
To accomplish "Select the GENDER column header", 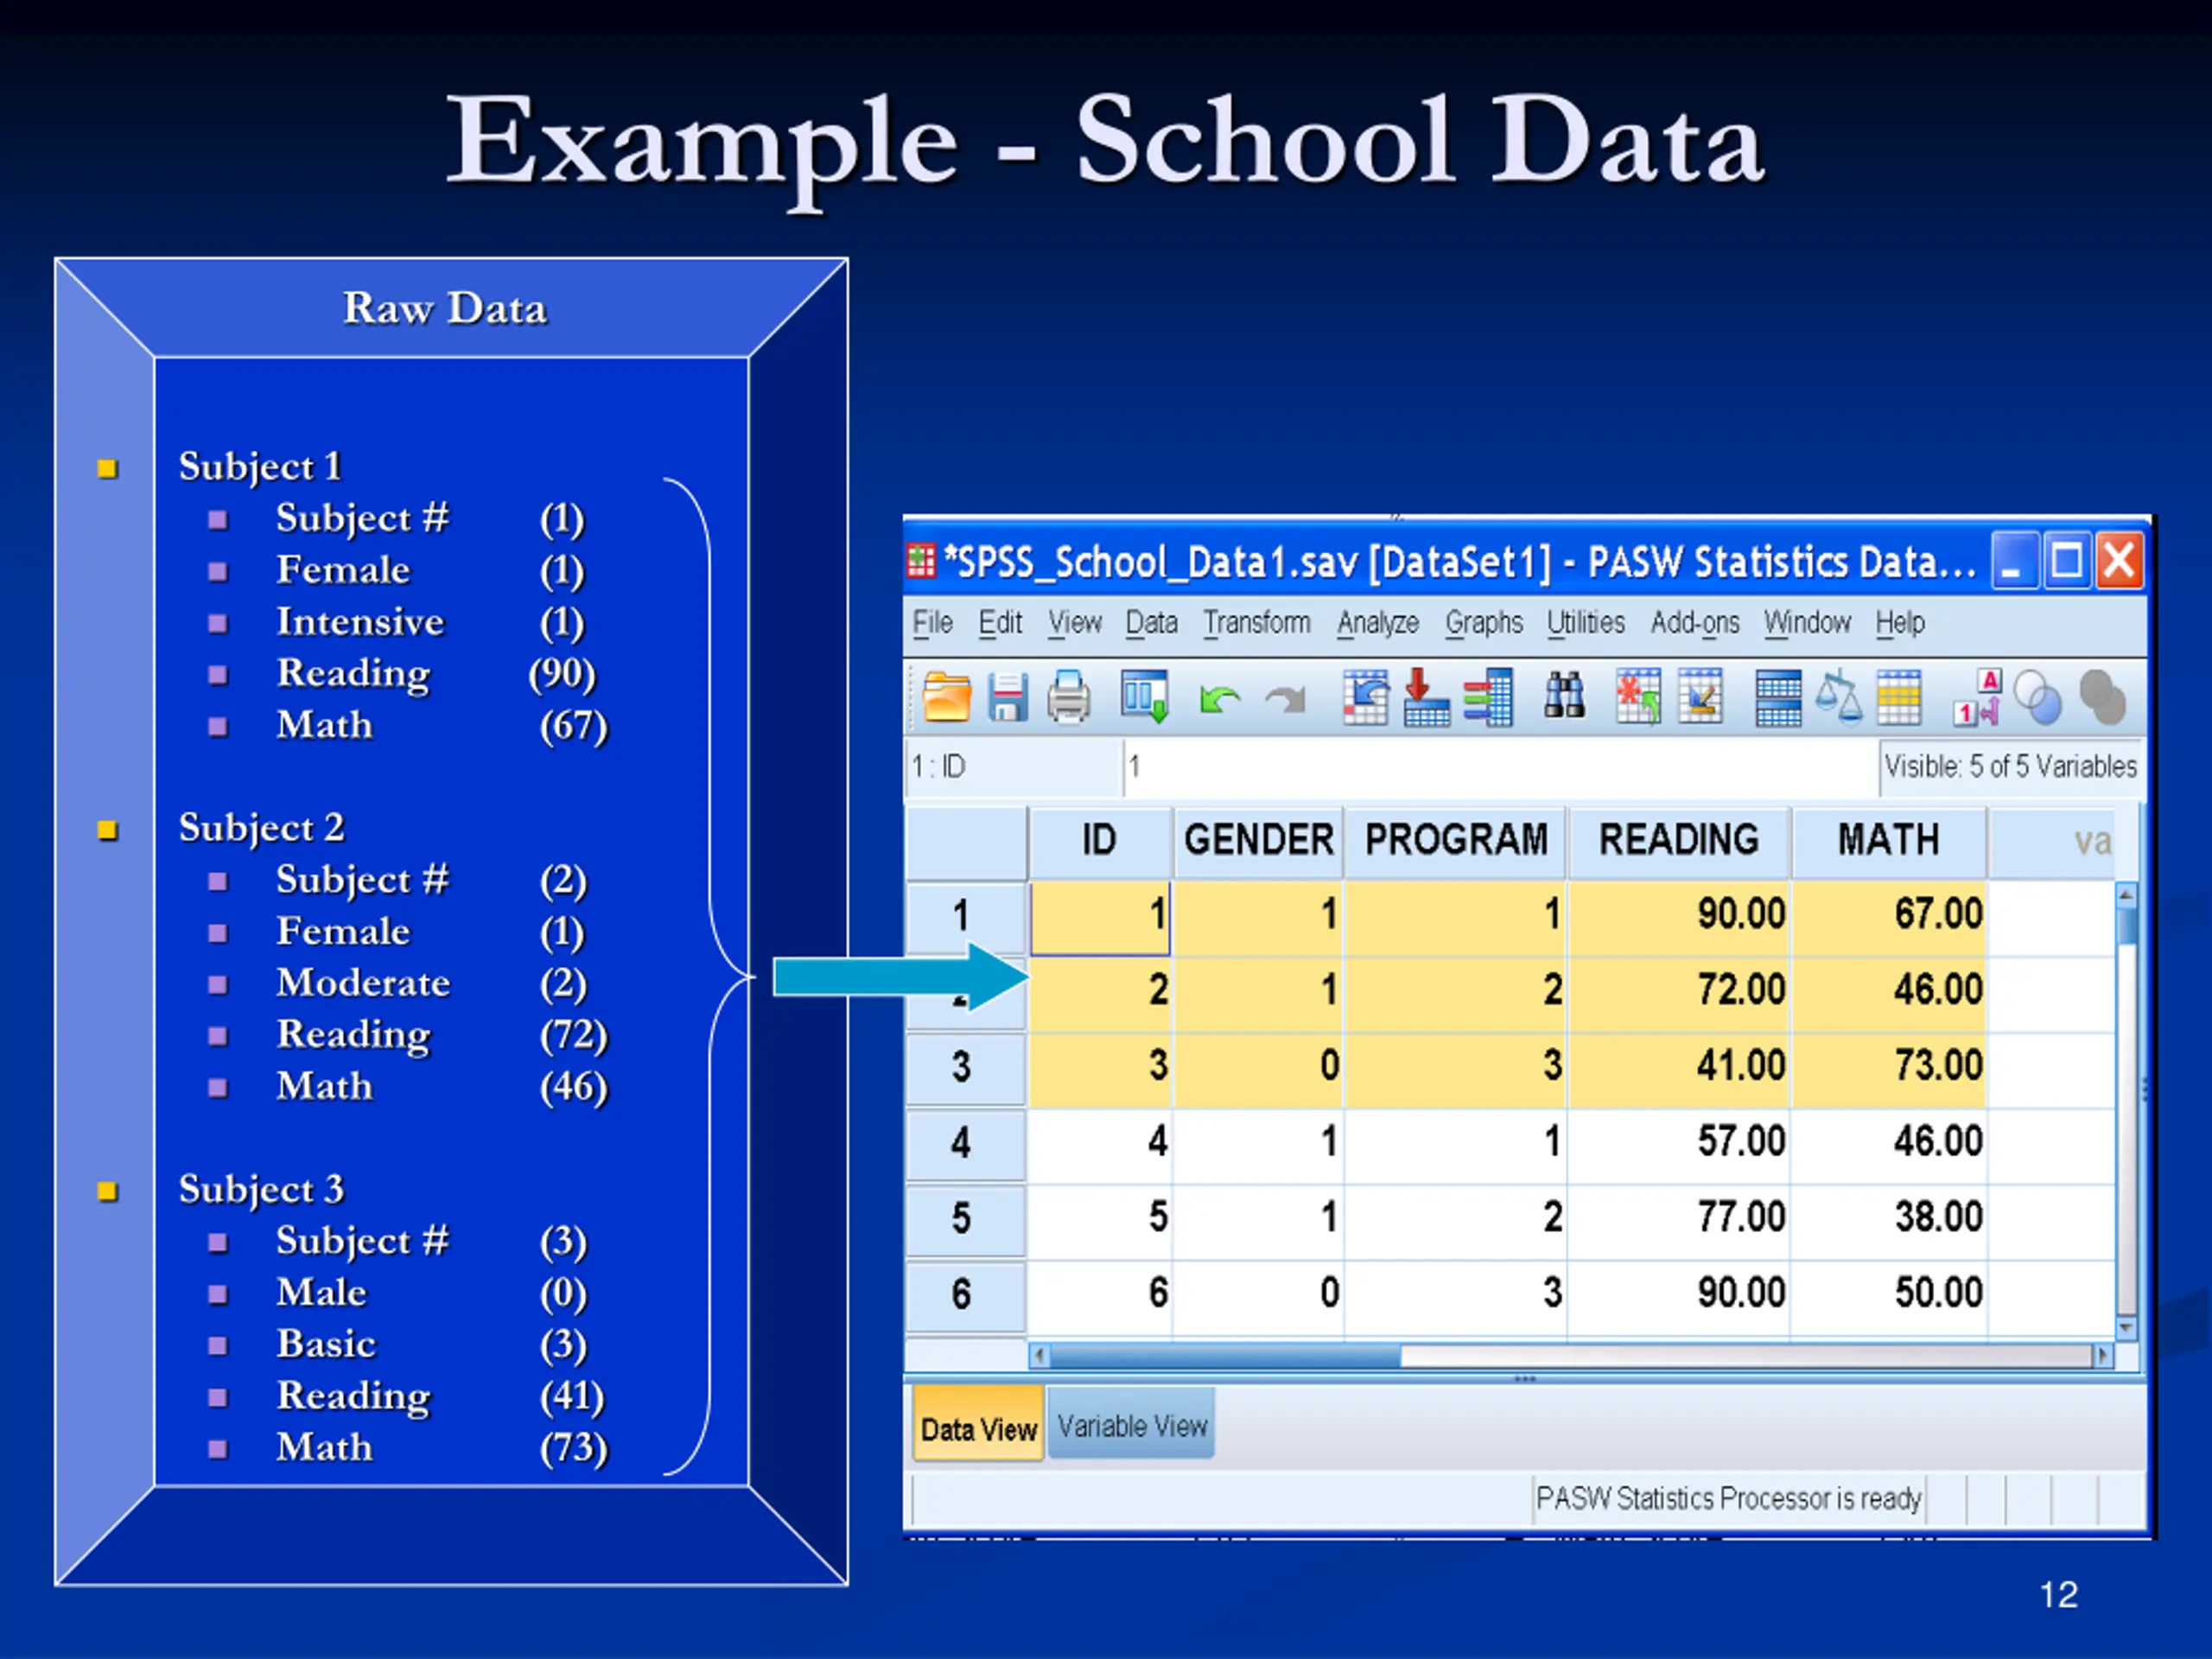I will [x=1258, y=841].
